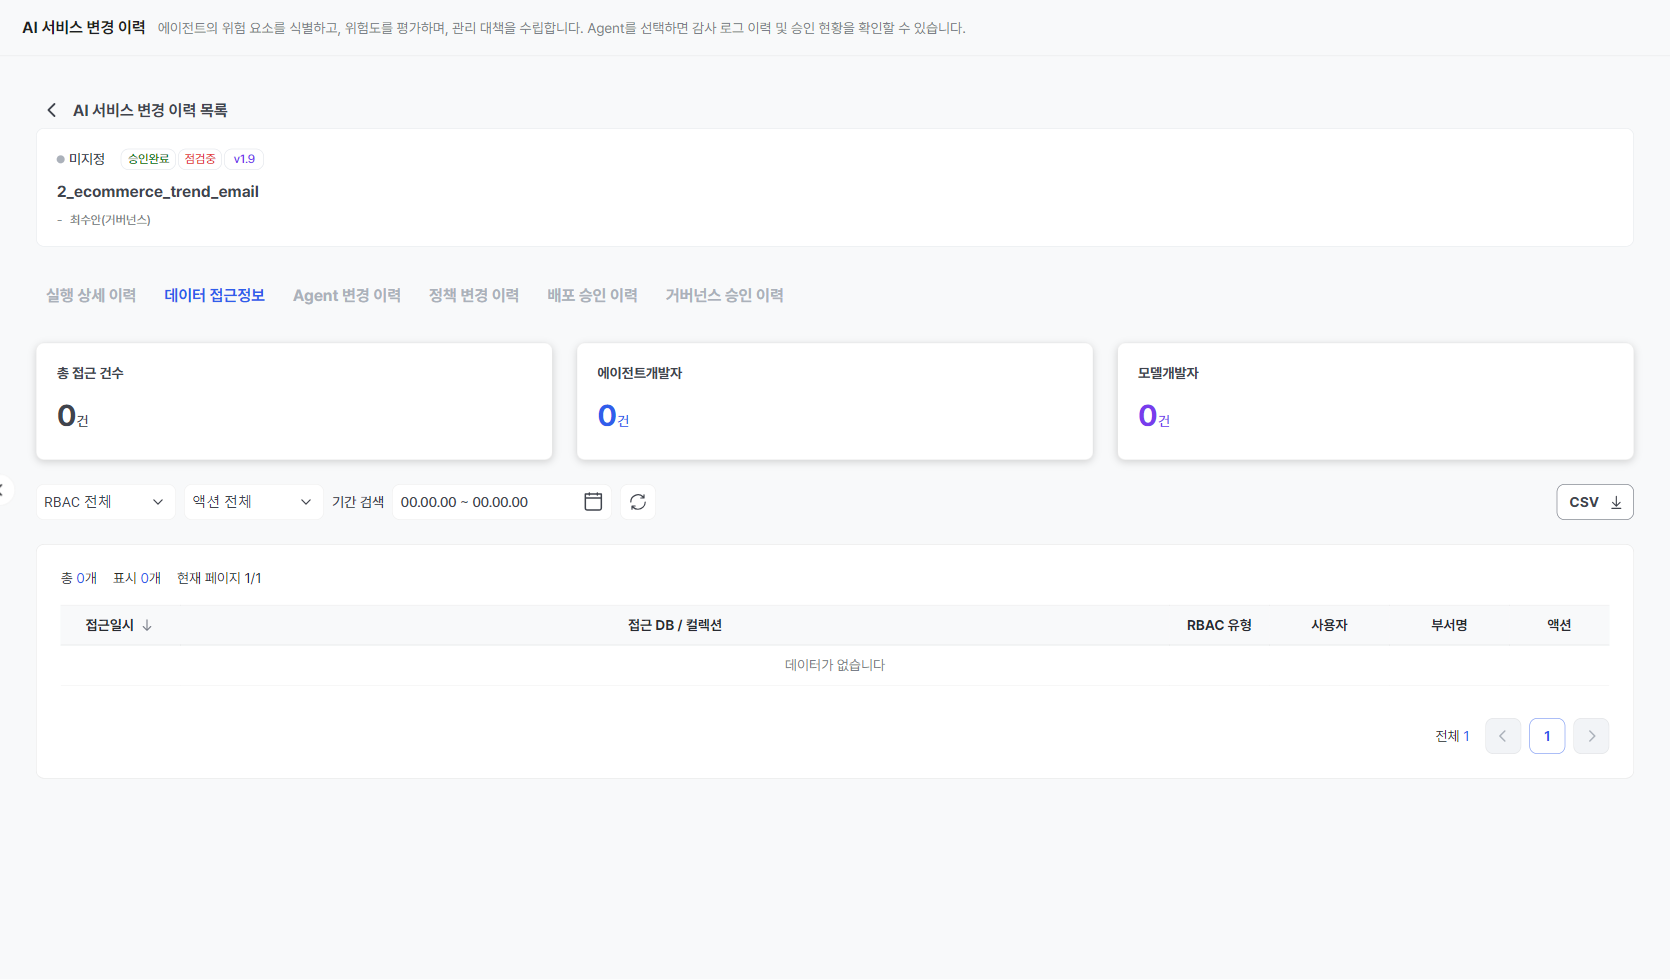Click the 2_ecommerce_trend_email title
Viewport: 1670px width, 980px height.
pos(158,191)
